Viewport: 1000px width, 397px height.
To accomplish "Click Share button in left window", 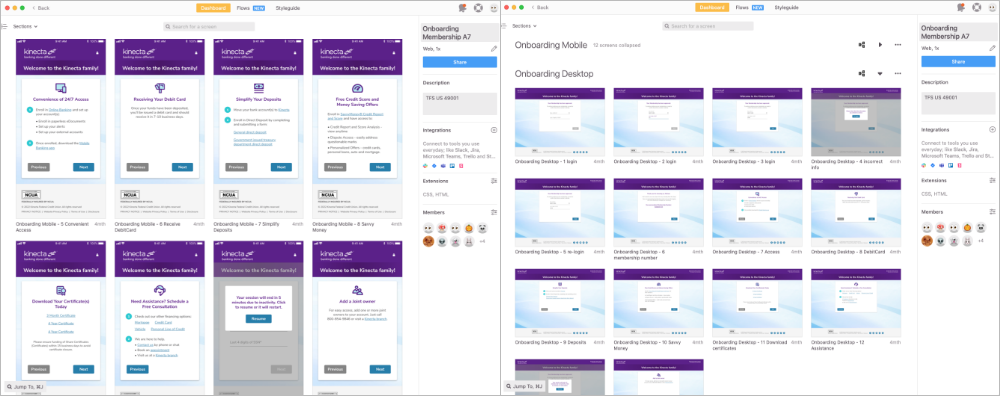I will pyautogui.click(x=459, y=62).
